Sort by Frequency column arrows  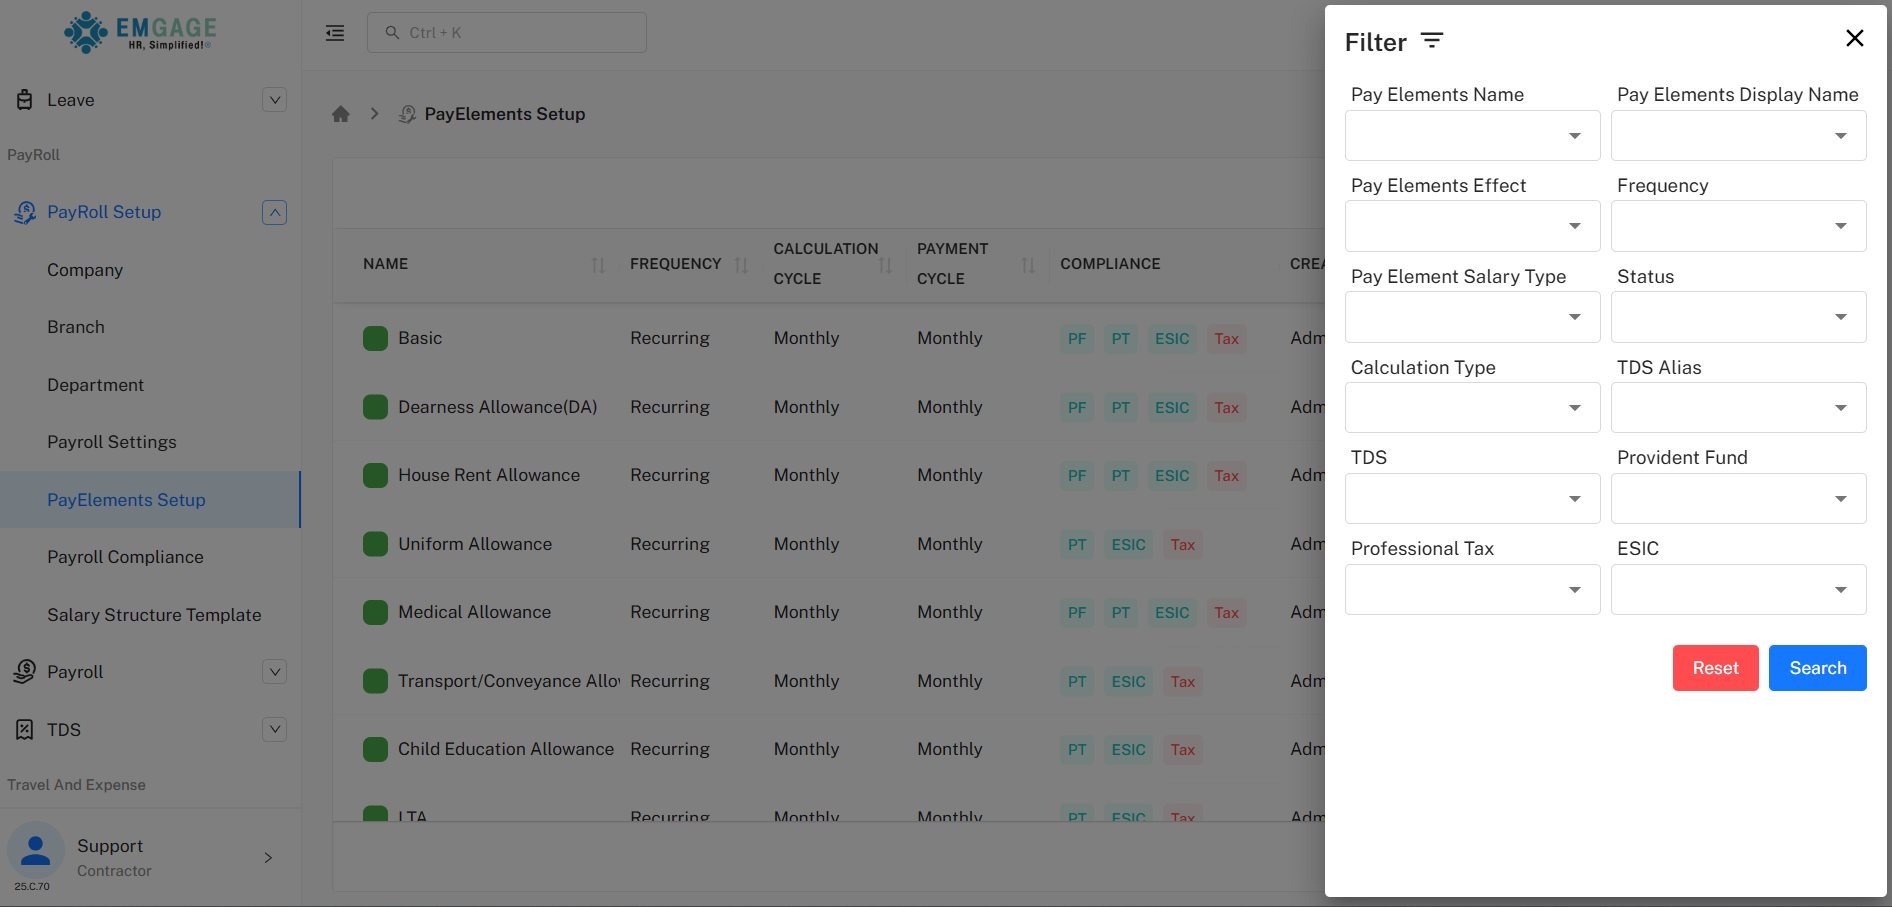741,265
